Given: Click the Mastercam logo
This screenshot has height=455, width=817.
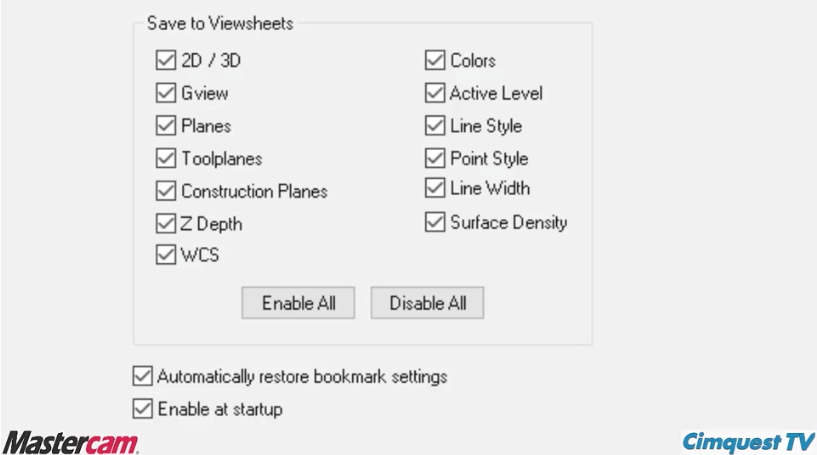Looking at the screenshot, I should pos(71,442).
